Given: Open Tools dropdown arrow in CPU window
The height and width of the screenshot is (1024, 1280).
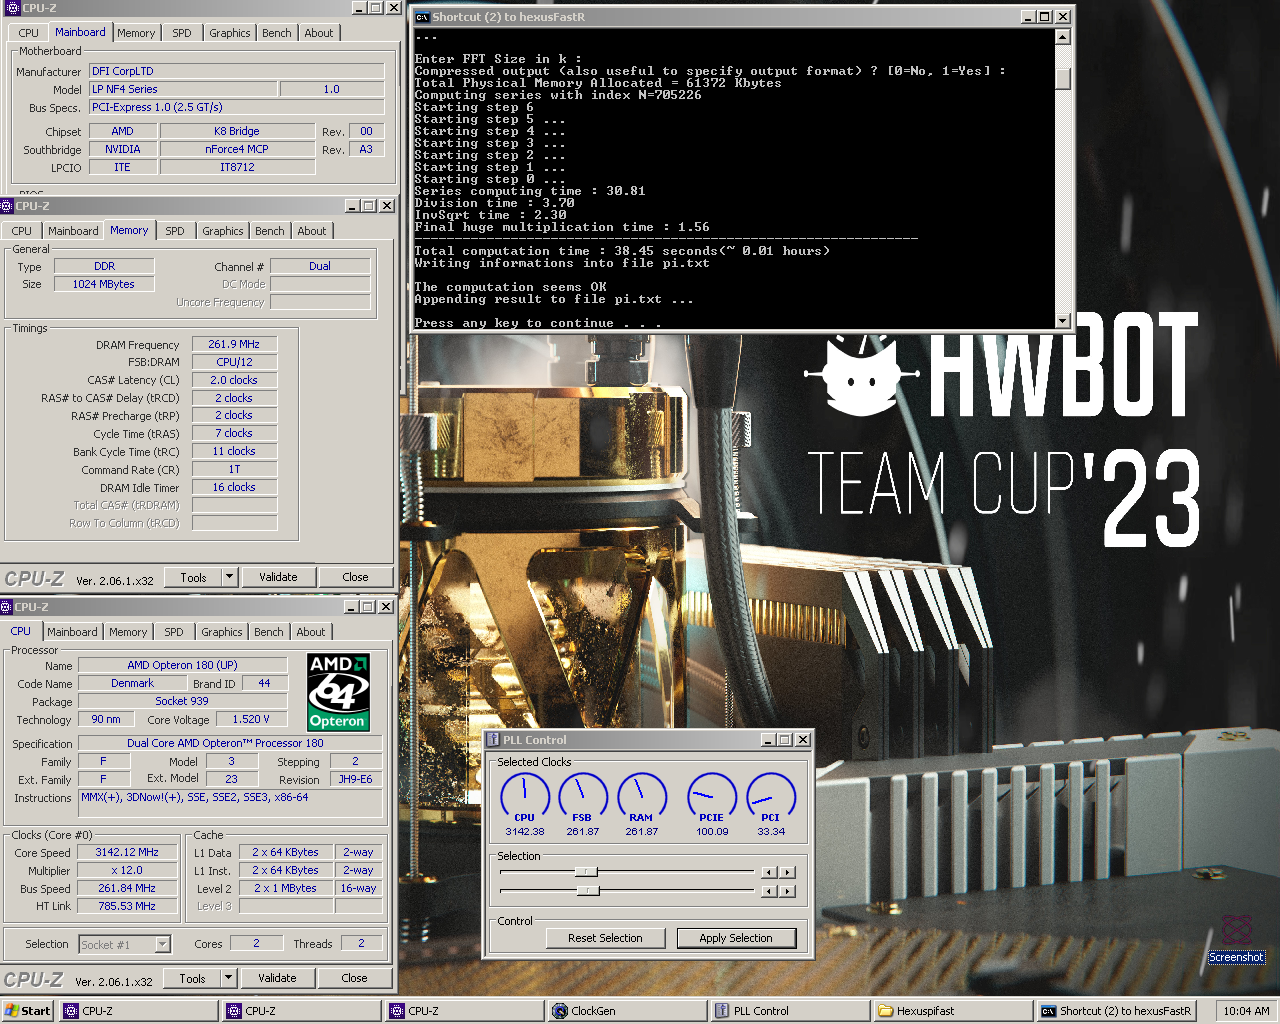Looking at the screenshot, I should coord(229,978).
